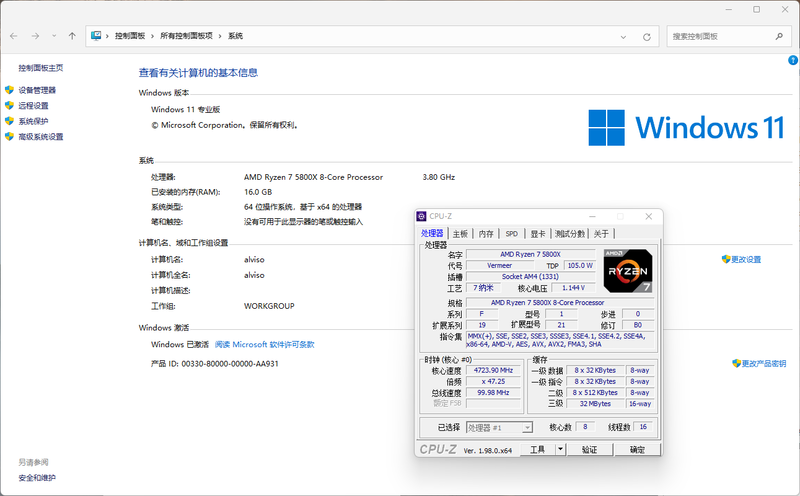Open the 測試分數 tab in CPU-Z
Viewport: 800px width, 496px height.
pos(570,234)
